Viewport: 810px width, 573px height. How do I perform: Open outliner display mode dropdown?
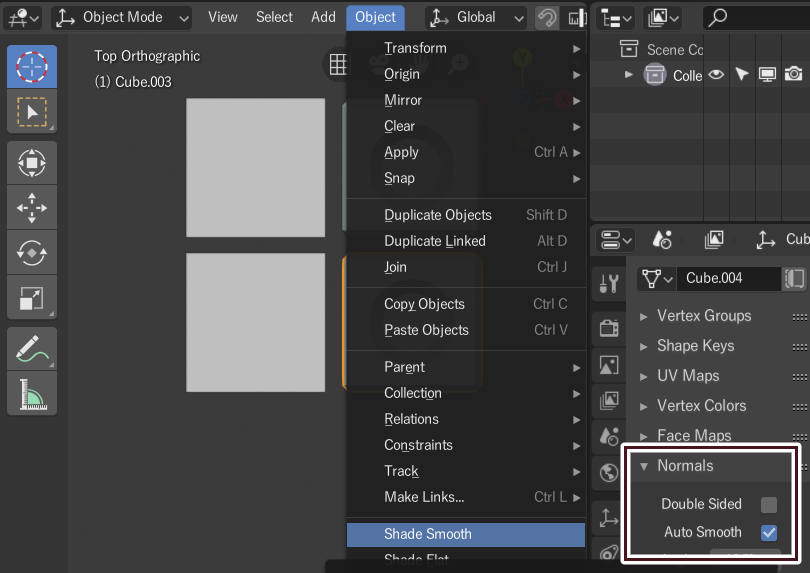(x=663, y=19)
